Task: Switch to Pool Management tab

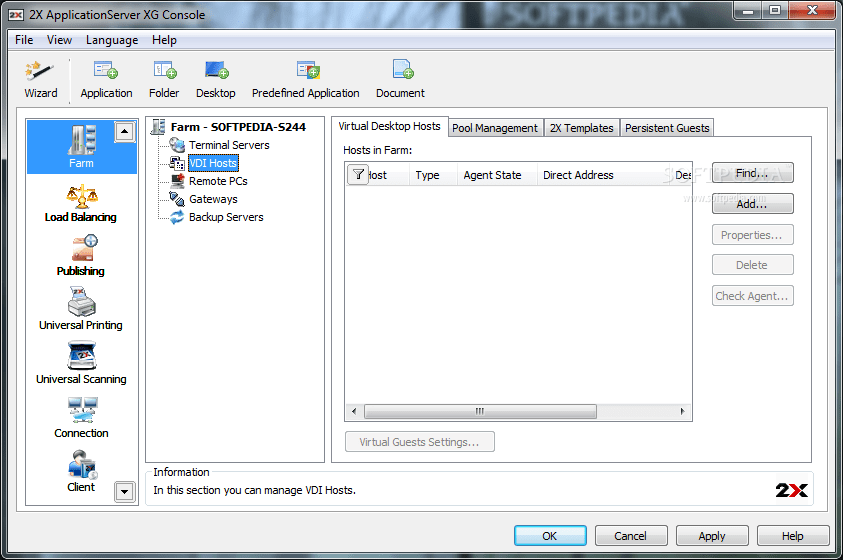Action: pos(495,128)
